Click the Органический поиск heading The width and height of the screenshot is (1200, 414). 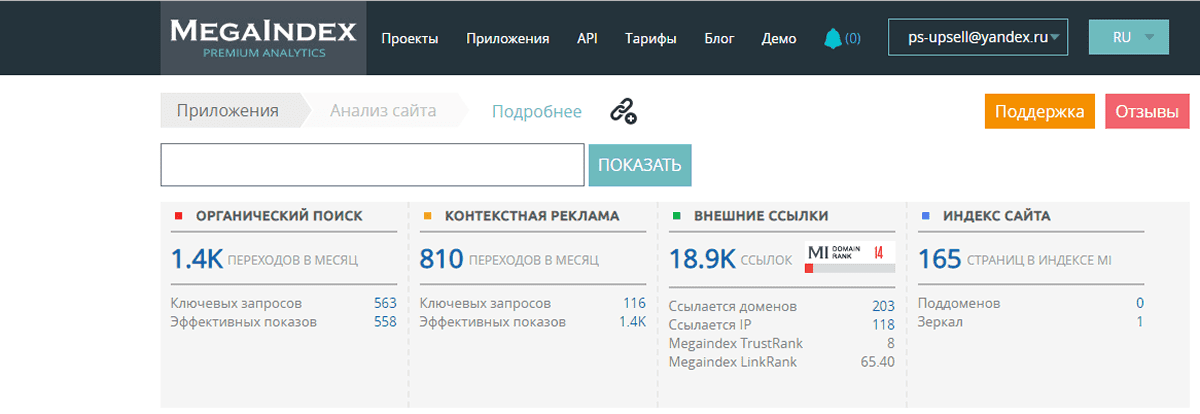(x=279, y=215)
